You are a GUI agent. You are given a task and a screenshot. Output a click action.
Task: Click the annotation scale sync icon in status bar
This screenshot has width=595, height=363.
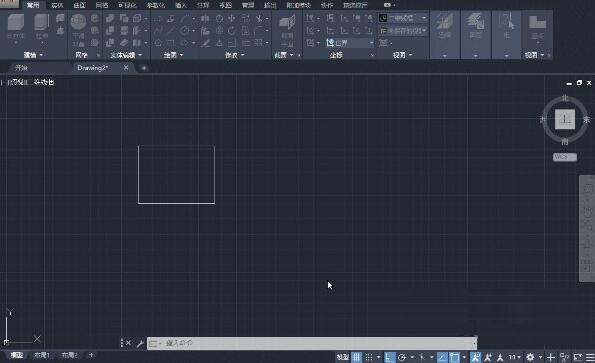pyautogui.click(x=500, y=357)
